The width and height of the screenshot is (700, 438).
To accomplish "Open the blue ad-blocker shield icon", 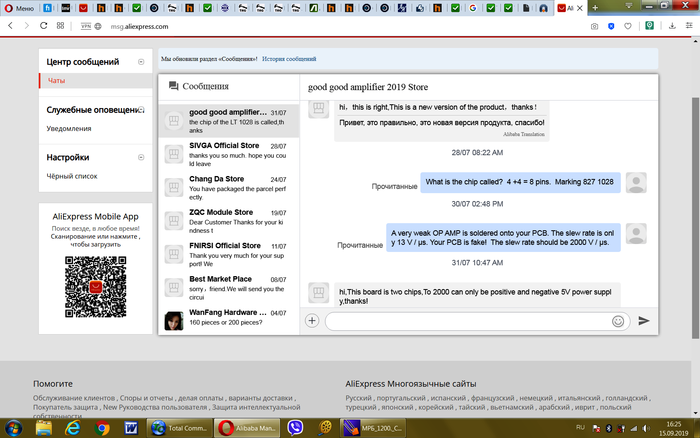I will (611, 26).
